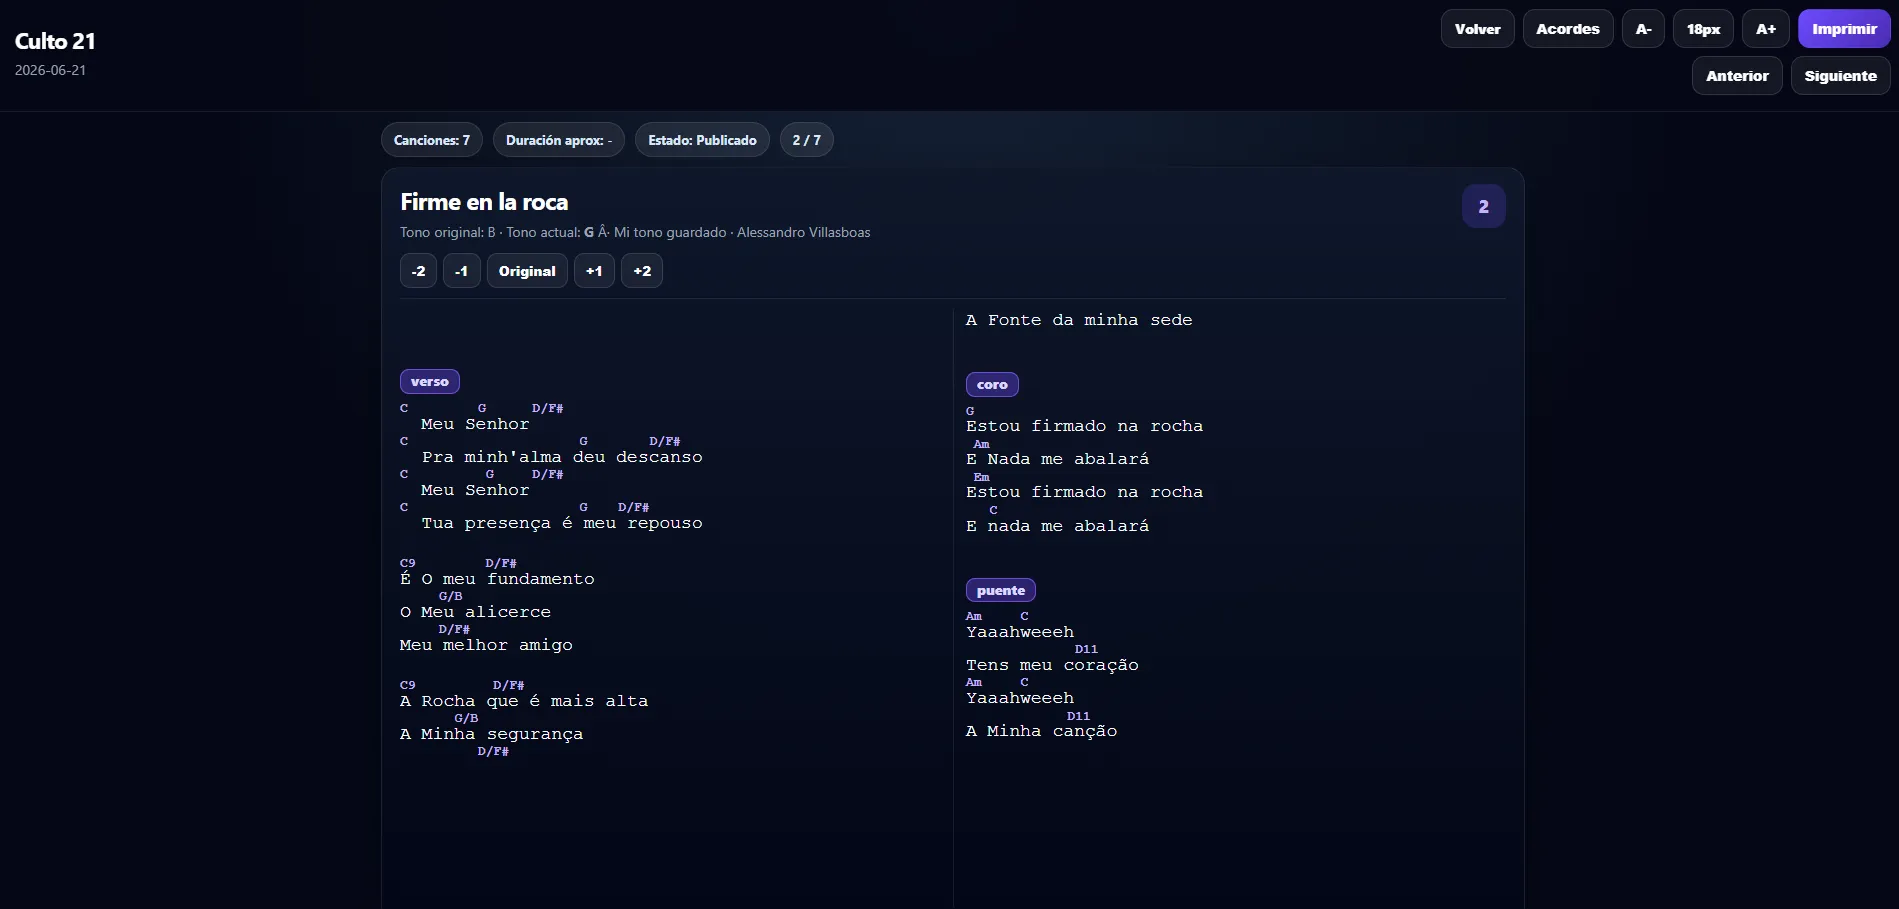Increase font size with A+ button

coord(1765,29)
